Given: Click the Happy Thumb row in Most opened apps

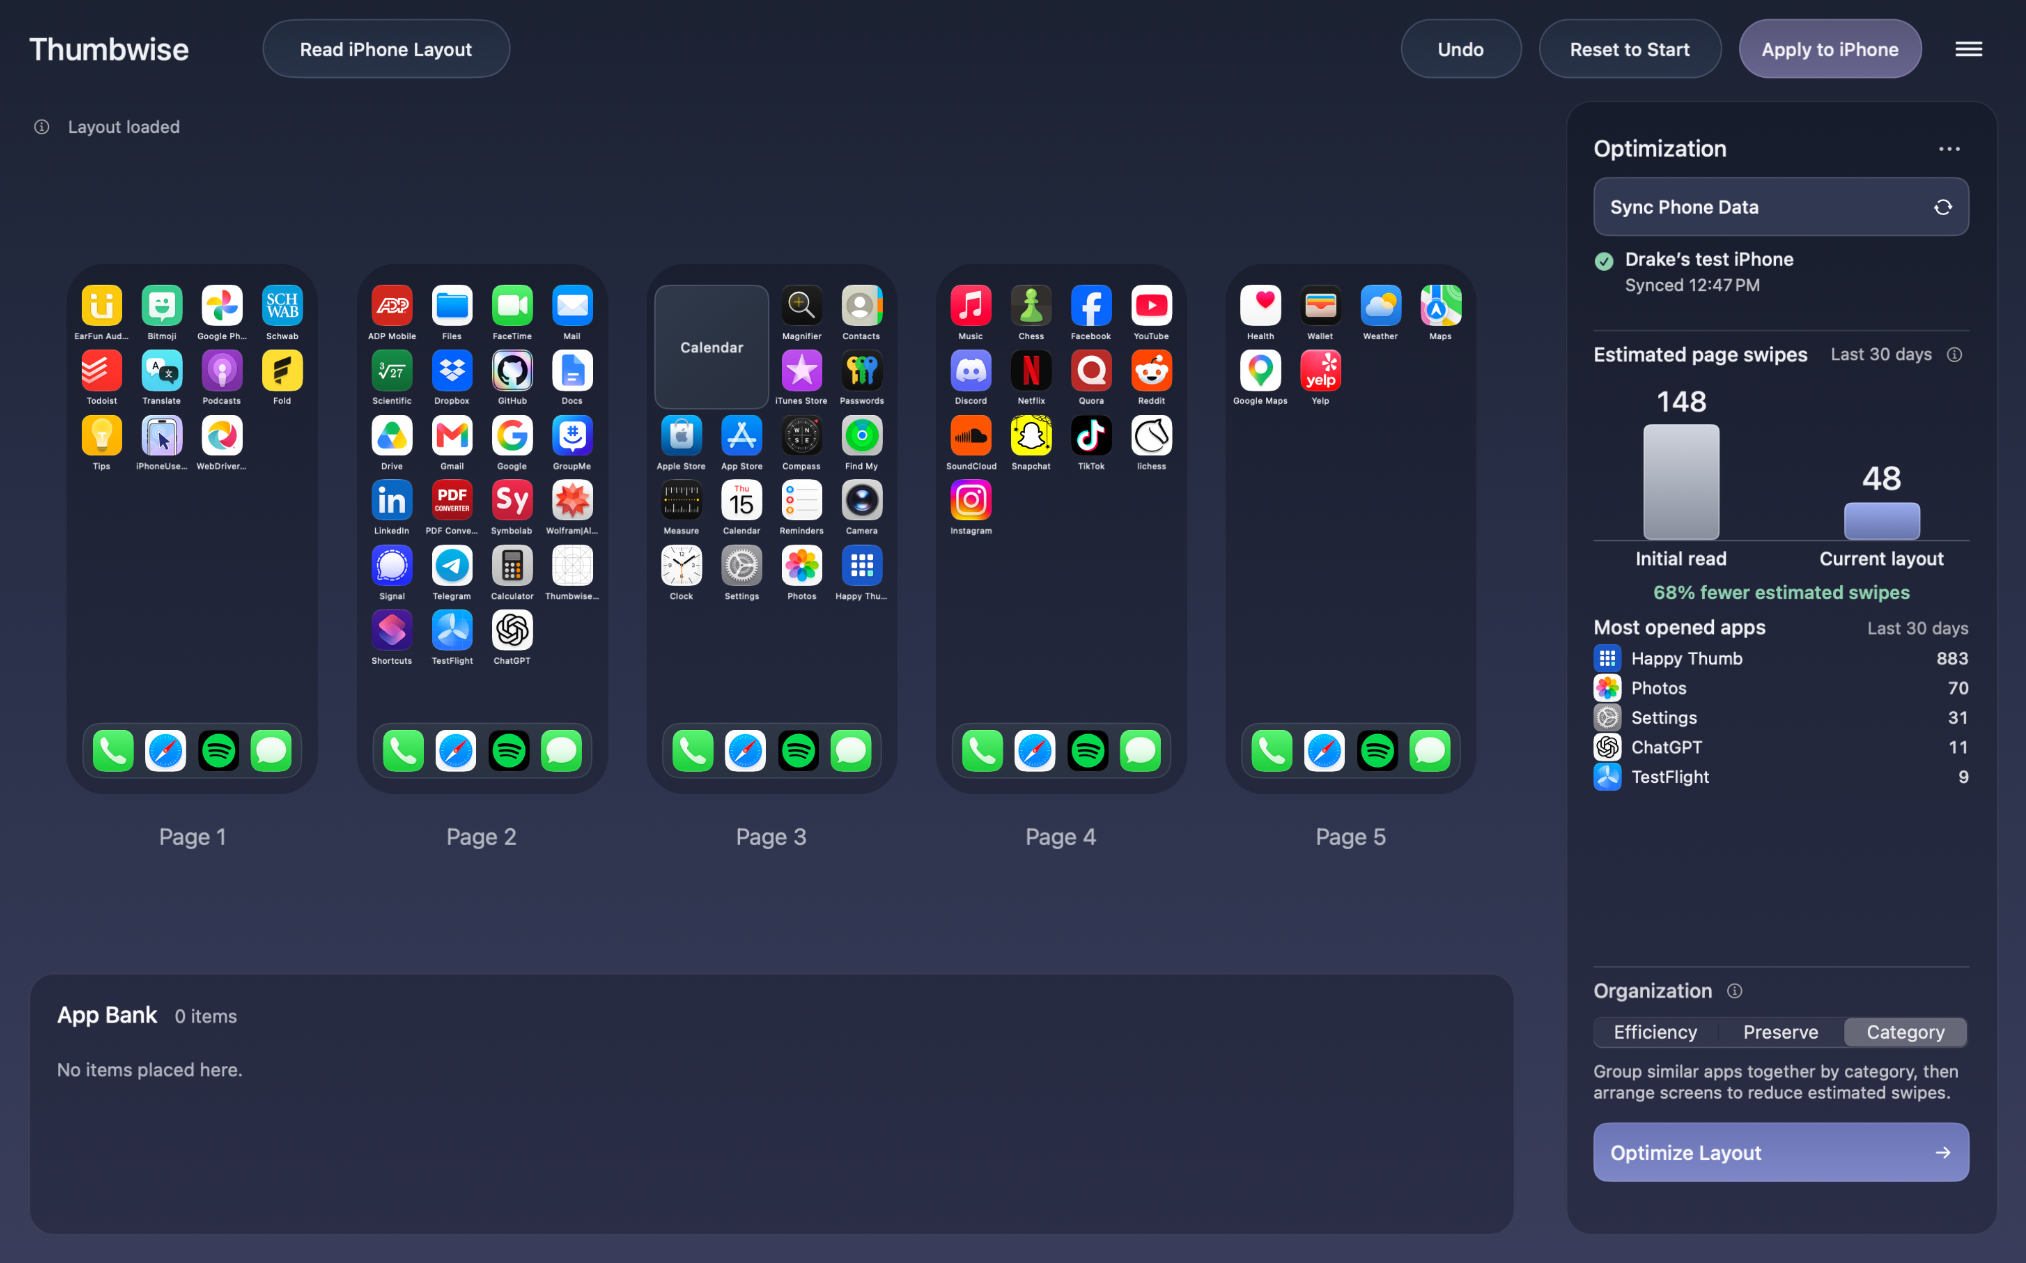Looking at the screenshot, I should (x=1781, y=659).
